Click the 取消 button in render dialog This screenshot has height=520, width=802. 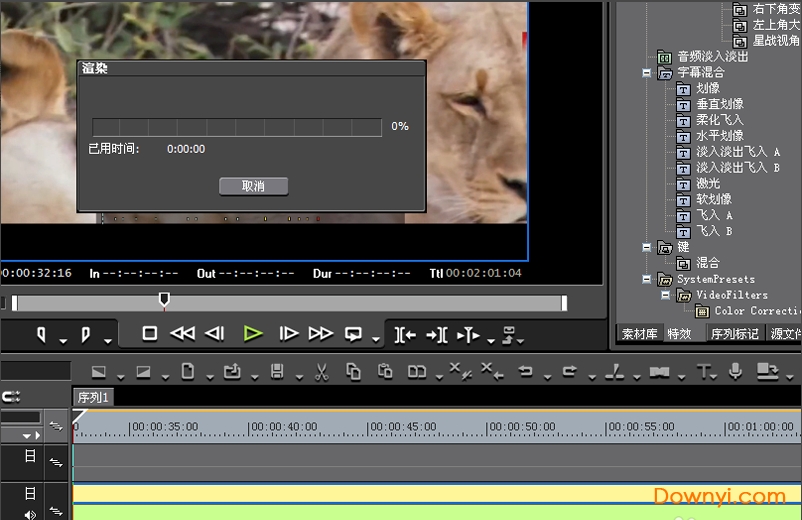pyautogui.click(x=253, y=186)
